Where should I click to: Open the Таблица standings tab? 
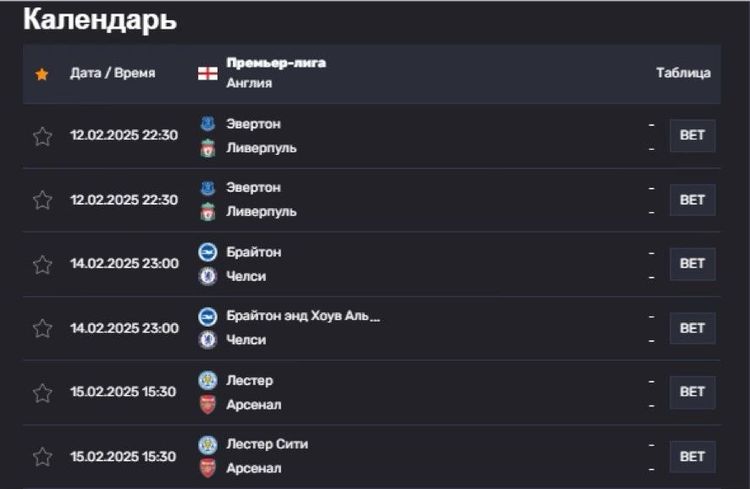[683, 73]
